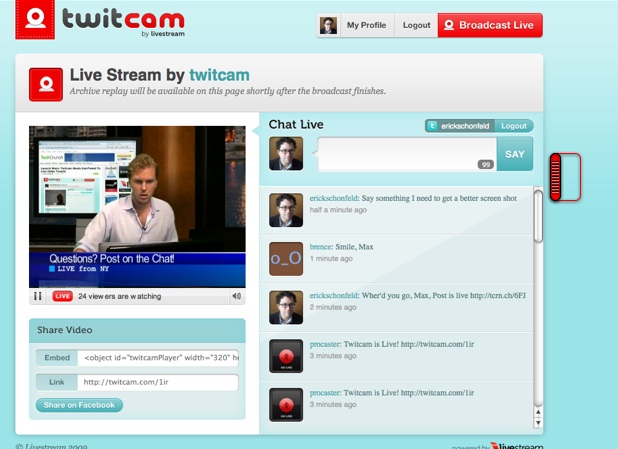Viewport: 618px width, 449px height.
Task: Click the Twitter bird icon next to erickschonfeld
Action: [x=432, y=126]
